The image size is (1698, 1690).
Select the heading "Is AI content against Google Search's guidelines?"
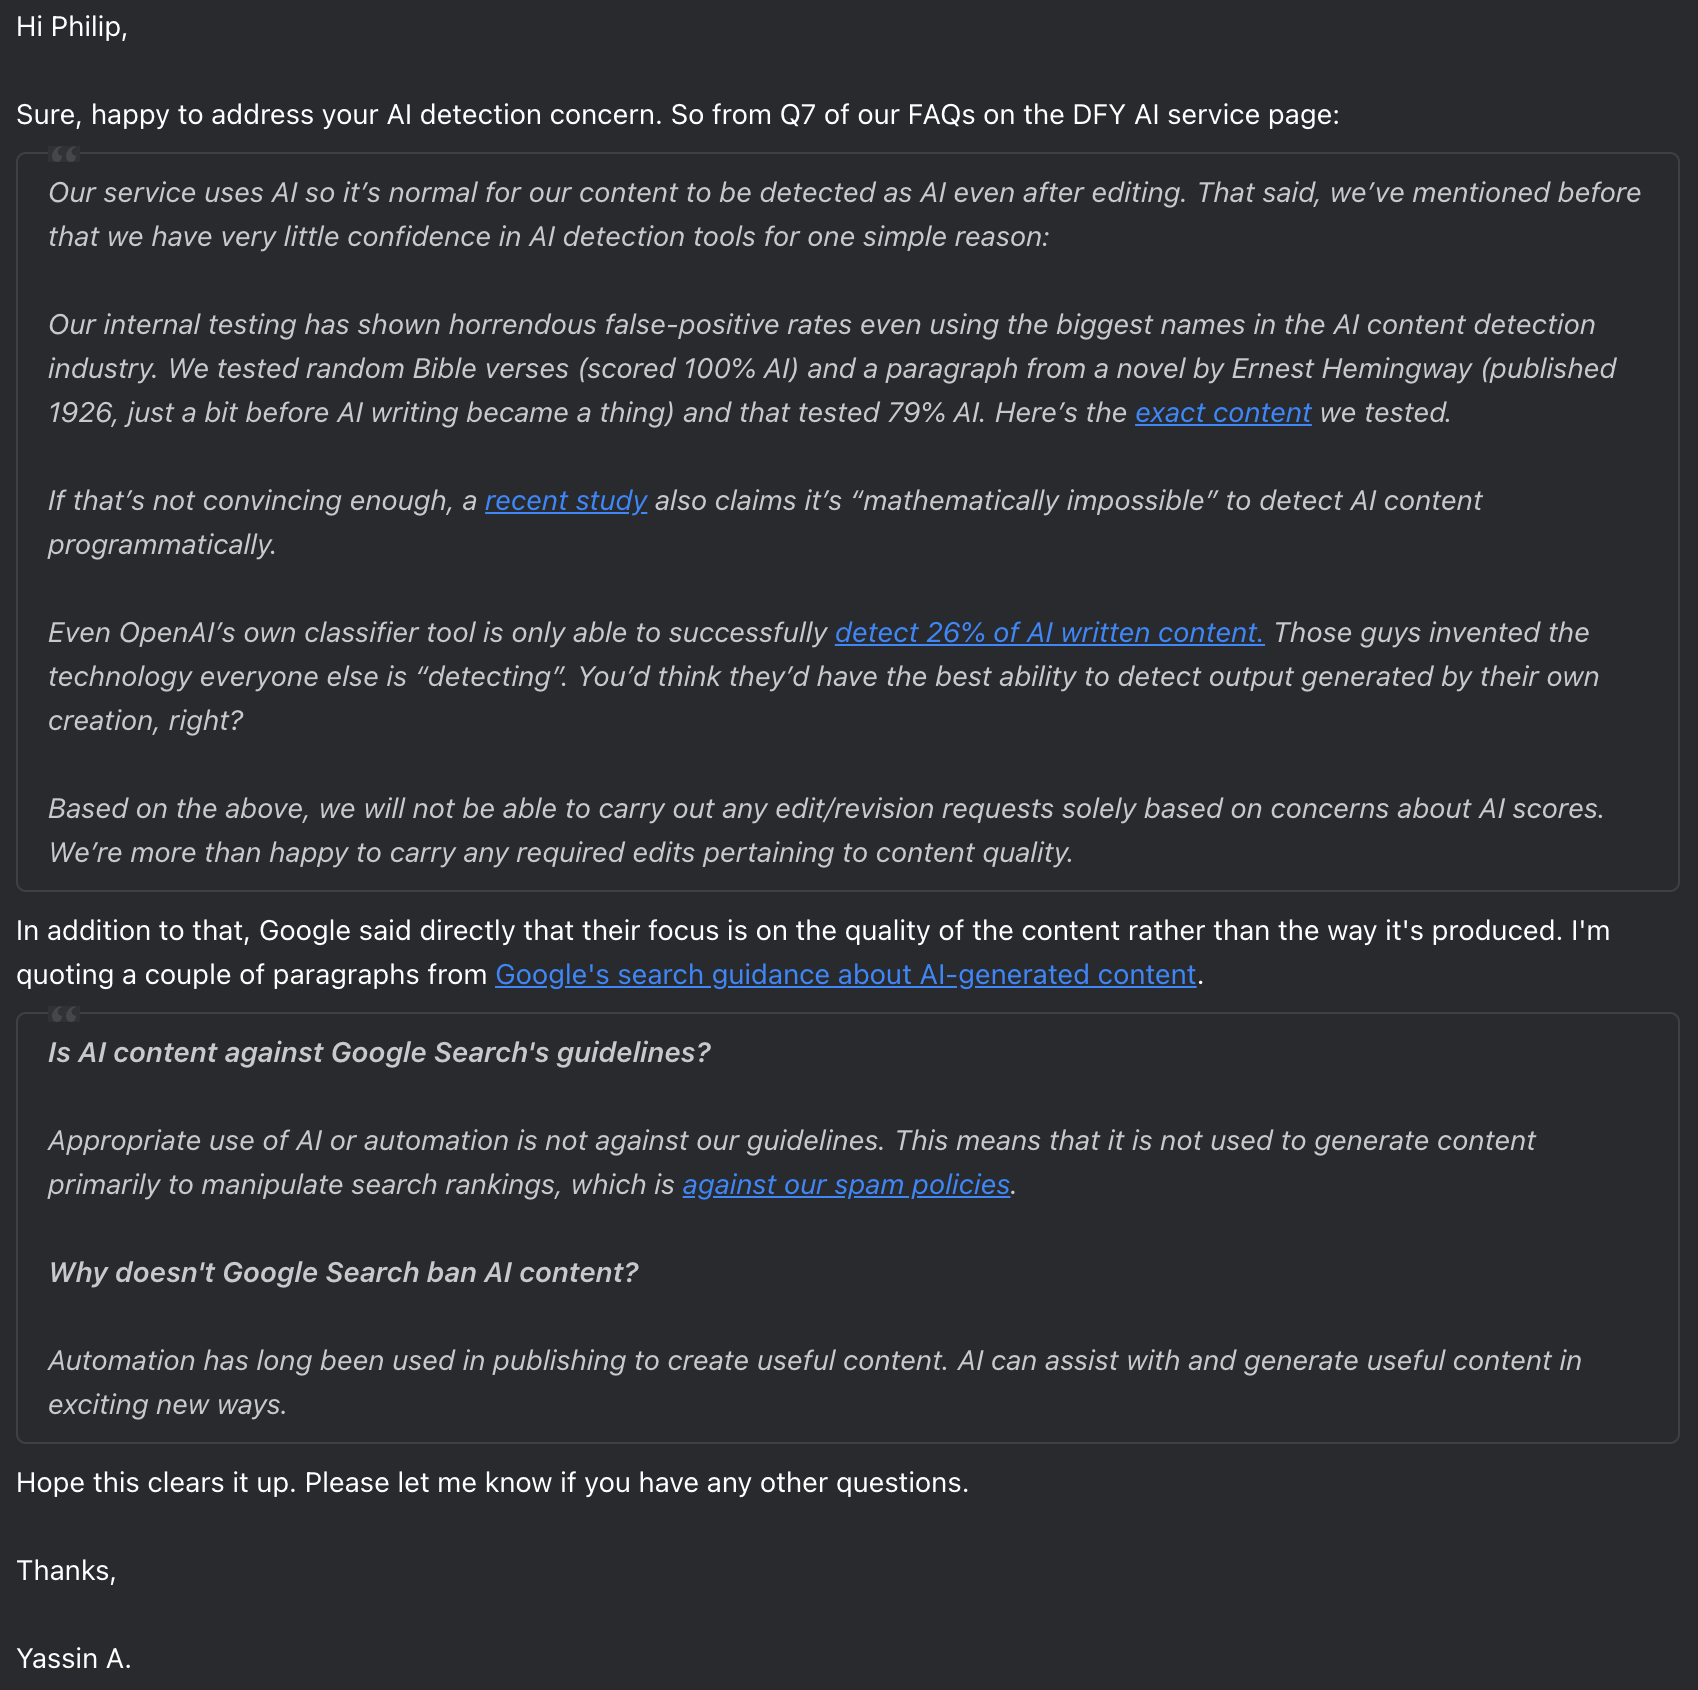[380, 1053]
